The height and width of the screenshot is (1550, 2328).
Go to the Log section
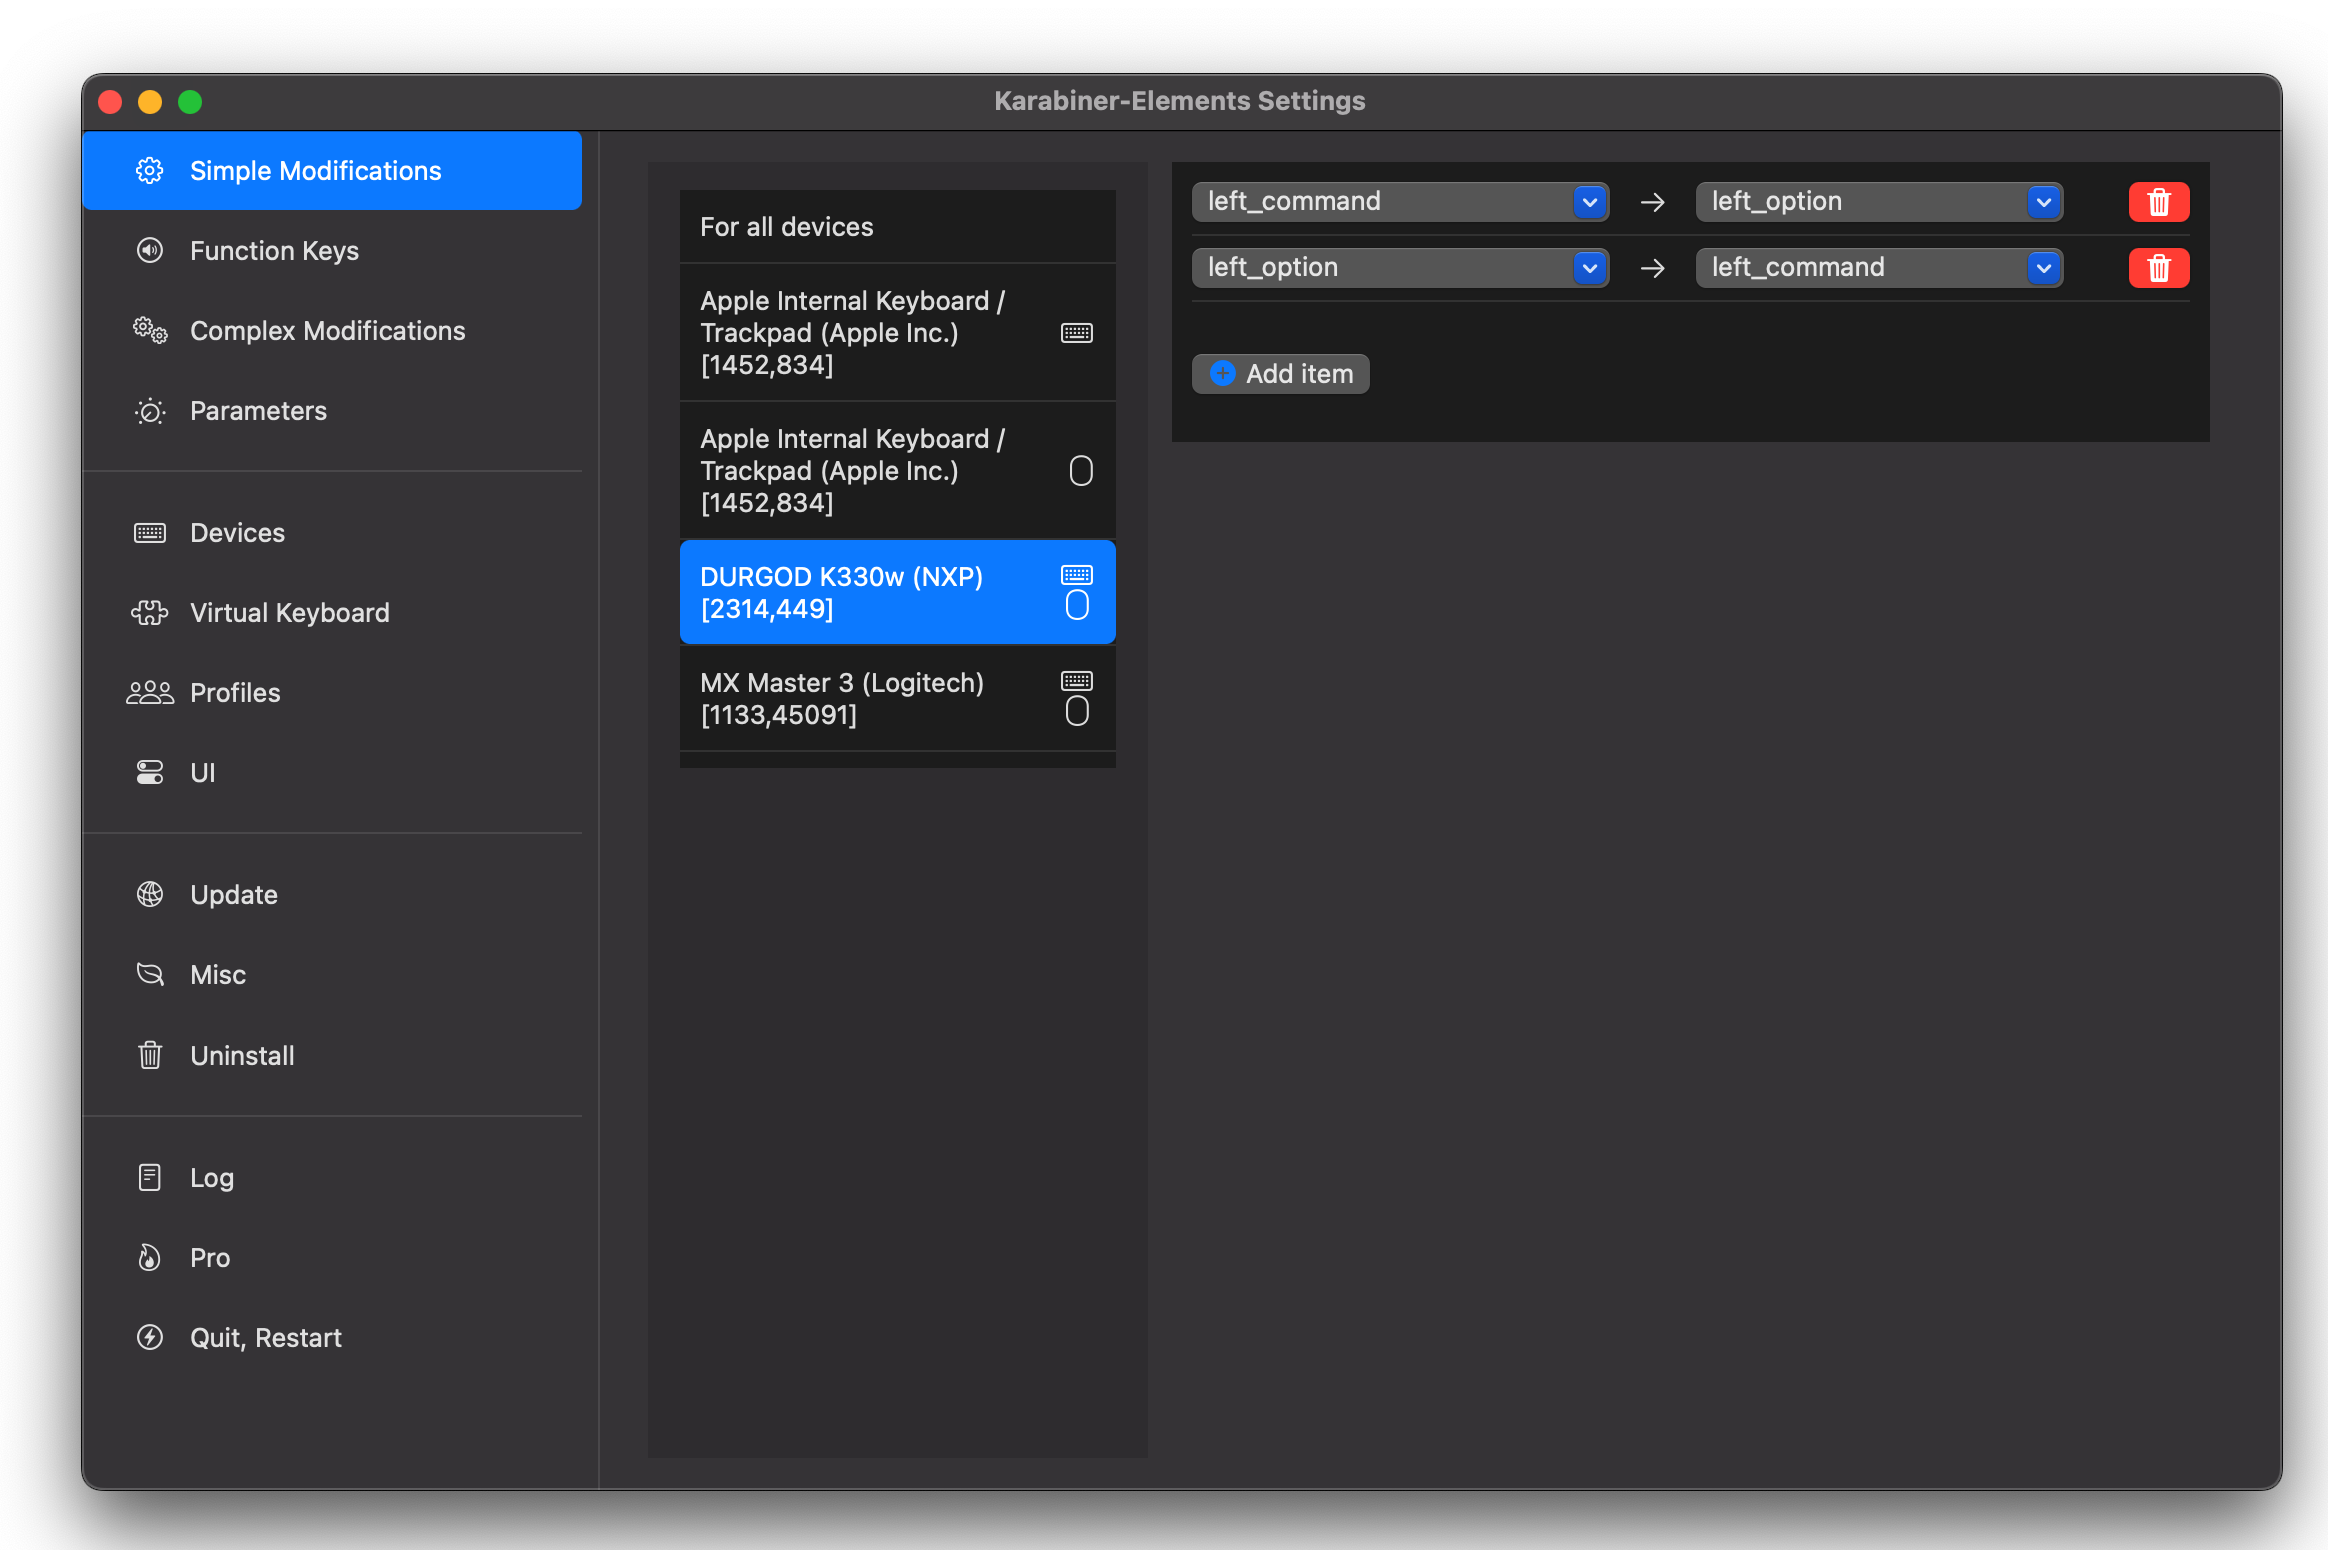212,1177
